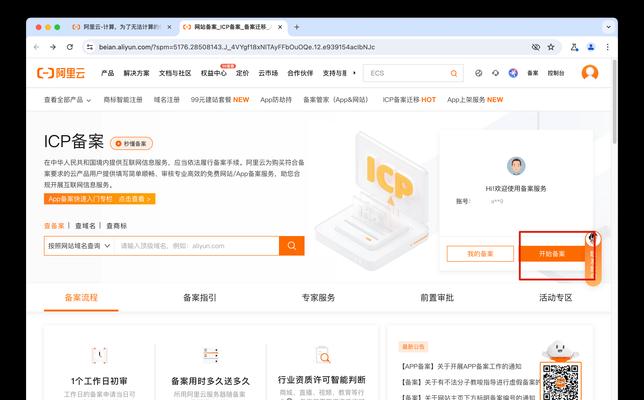Open the 云市场 menu item
Screen dimensions: 644x400
(x=268, y=73)
